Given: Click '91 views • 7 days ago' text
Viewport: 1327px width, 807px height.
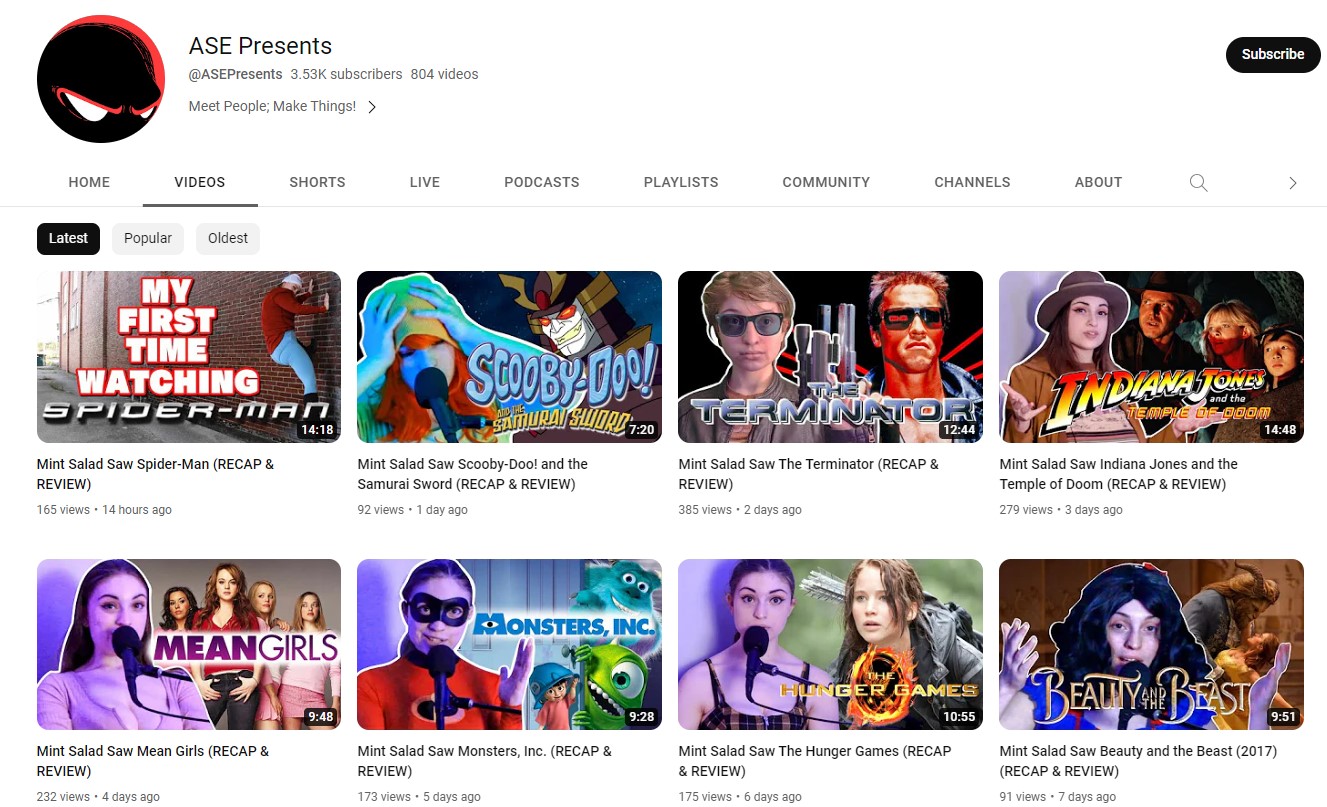Looking at the screenshot, I should point(1057,797).
